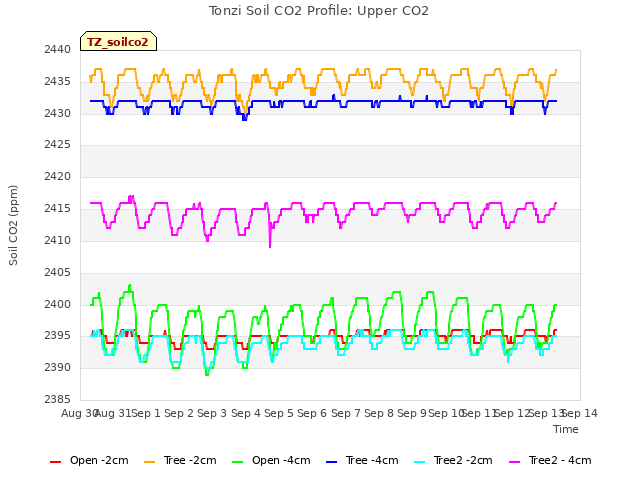This screenshot has width=640, height=480.
Task: Select the 'Tree2 -2cm' legend label
Action: 463,460
